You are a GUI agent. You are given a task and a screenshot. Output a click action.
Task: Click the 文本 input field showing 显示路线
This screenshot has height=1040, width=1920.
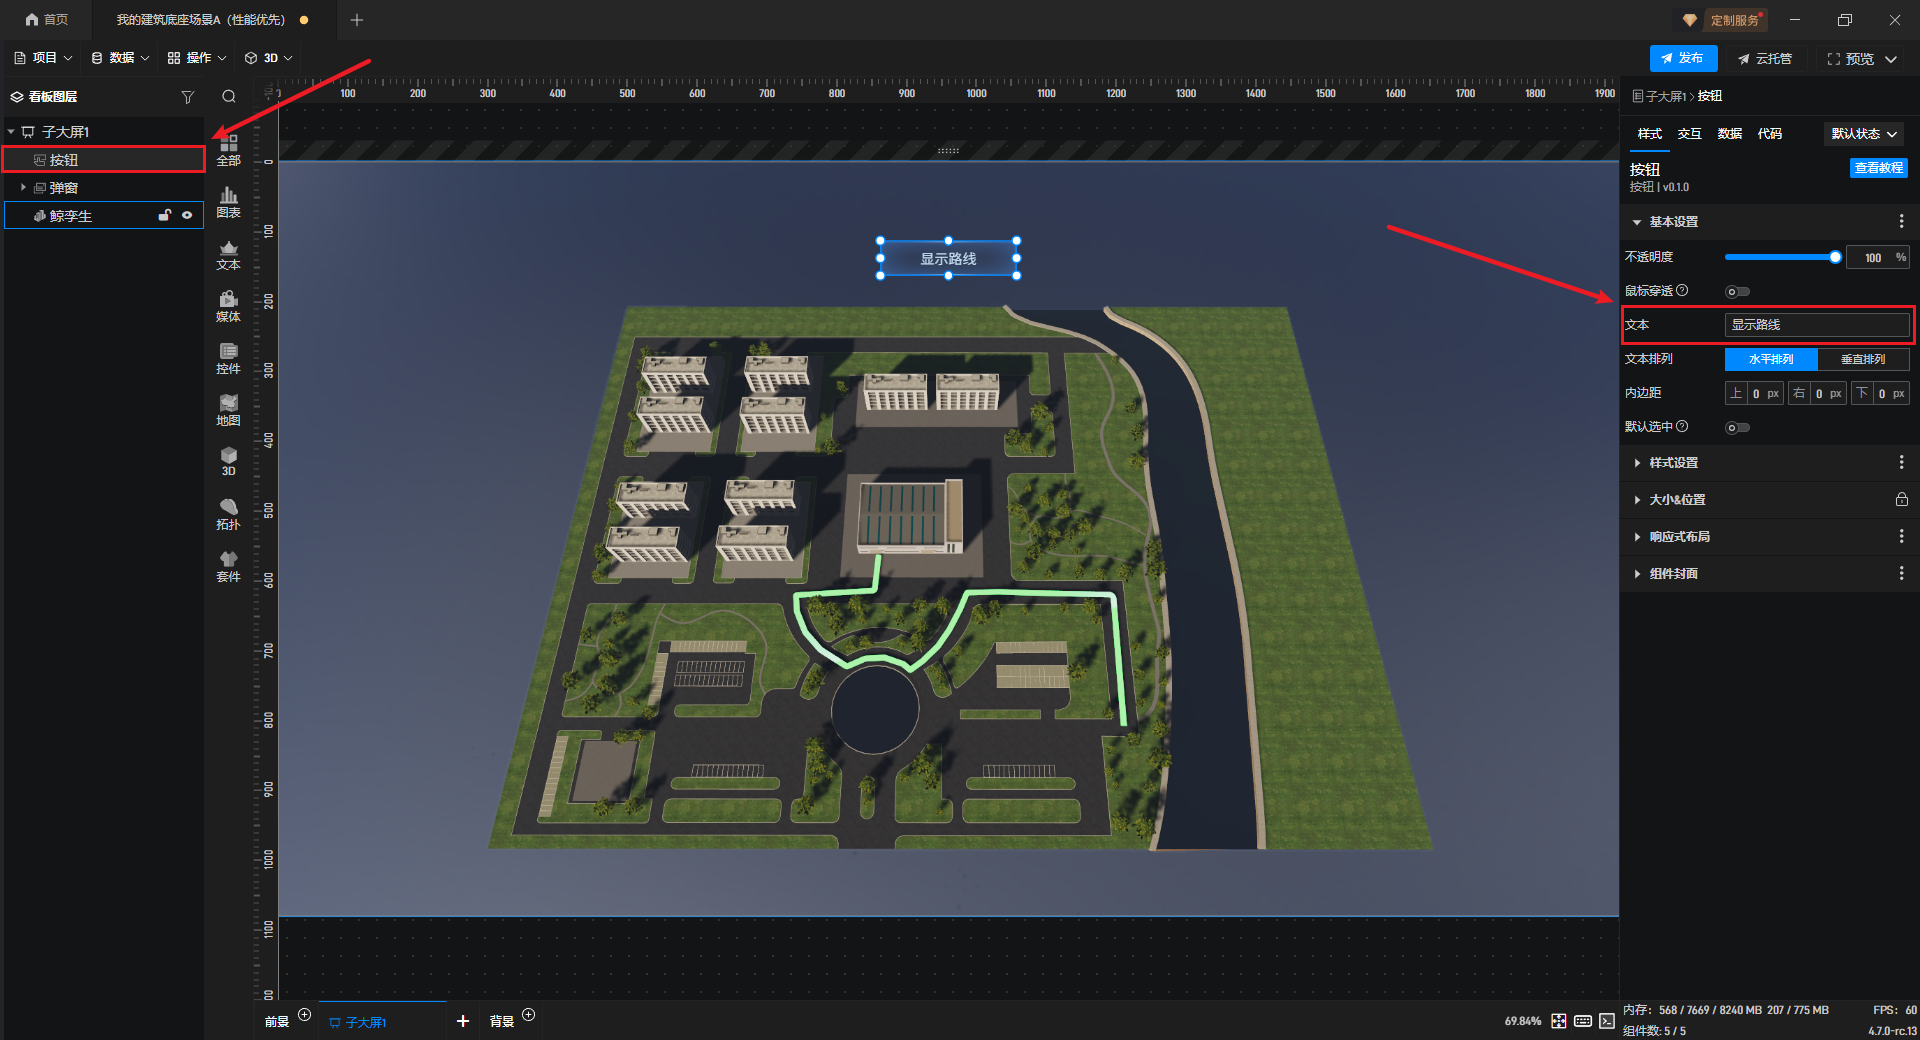click(x=1816, y=325)
